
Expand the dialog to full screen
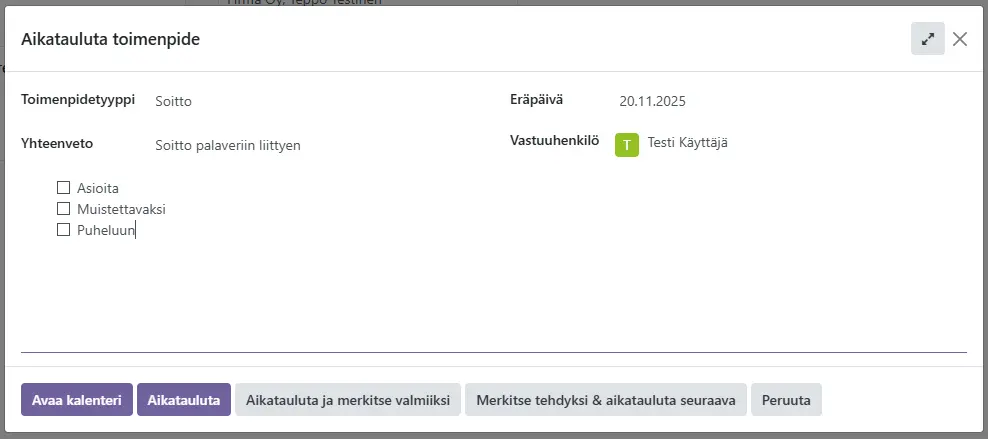tap(927, 39)
